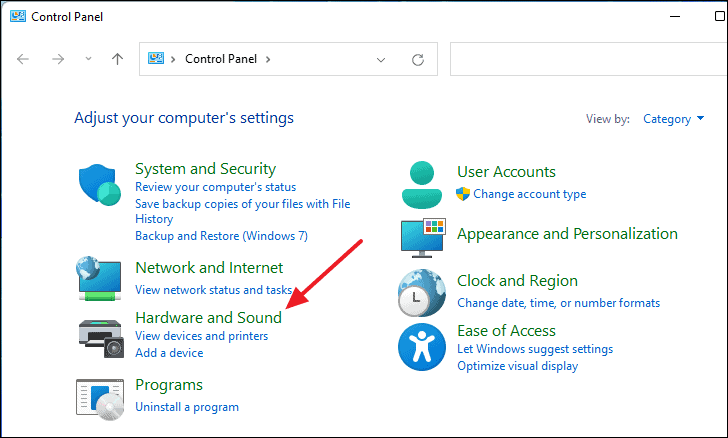
Task: Click Change date, time, or number formats
Action: point(559,303)
